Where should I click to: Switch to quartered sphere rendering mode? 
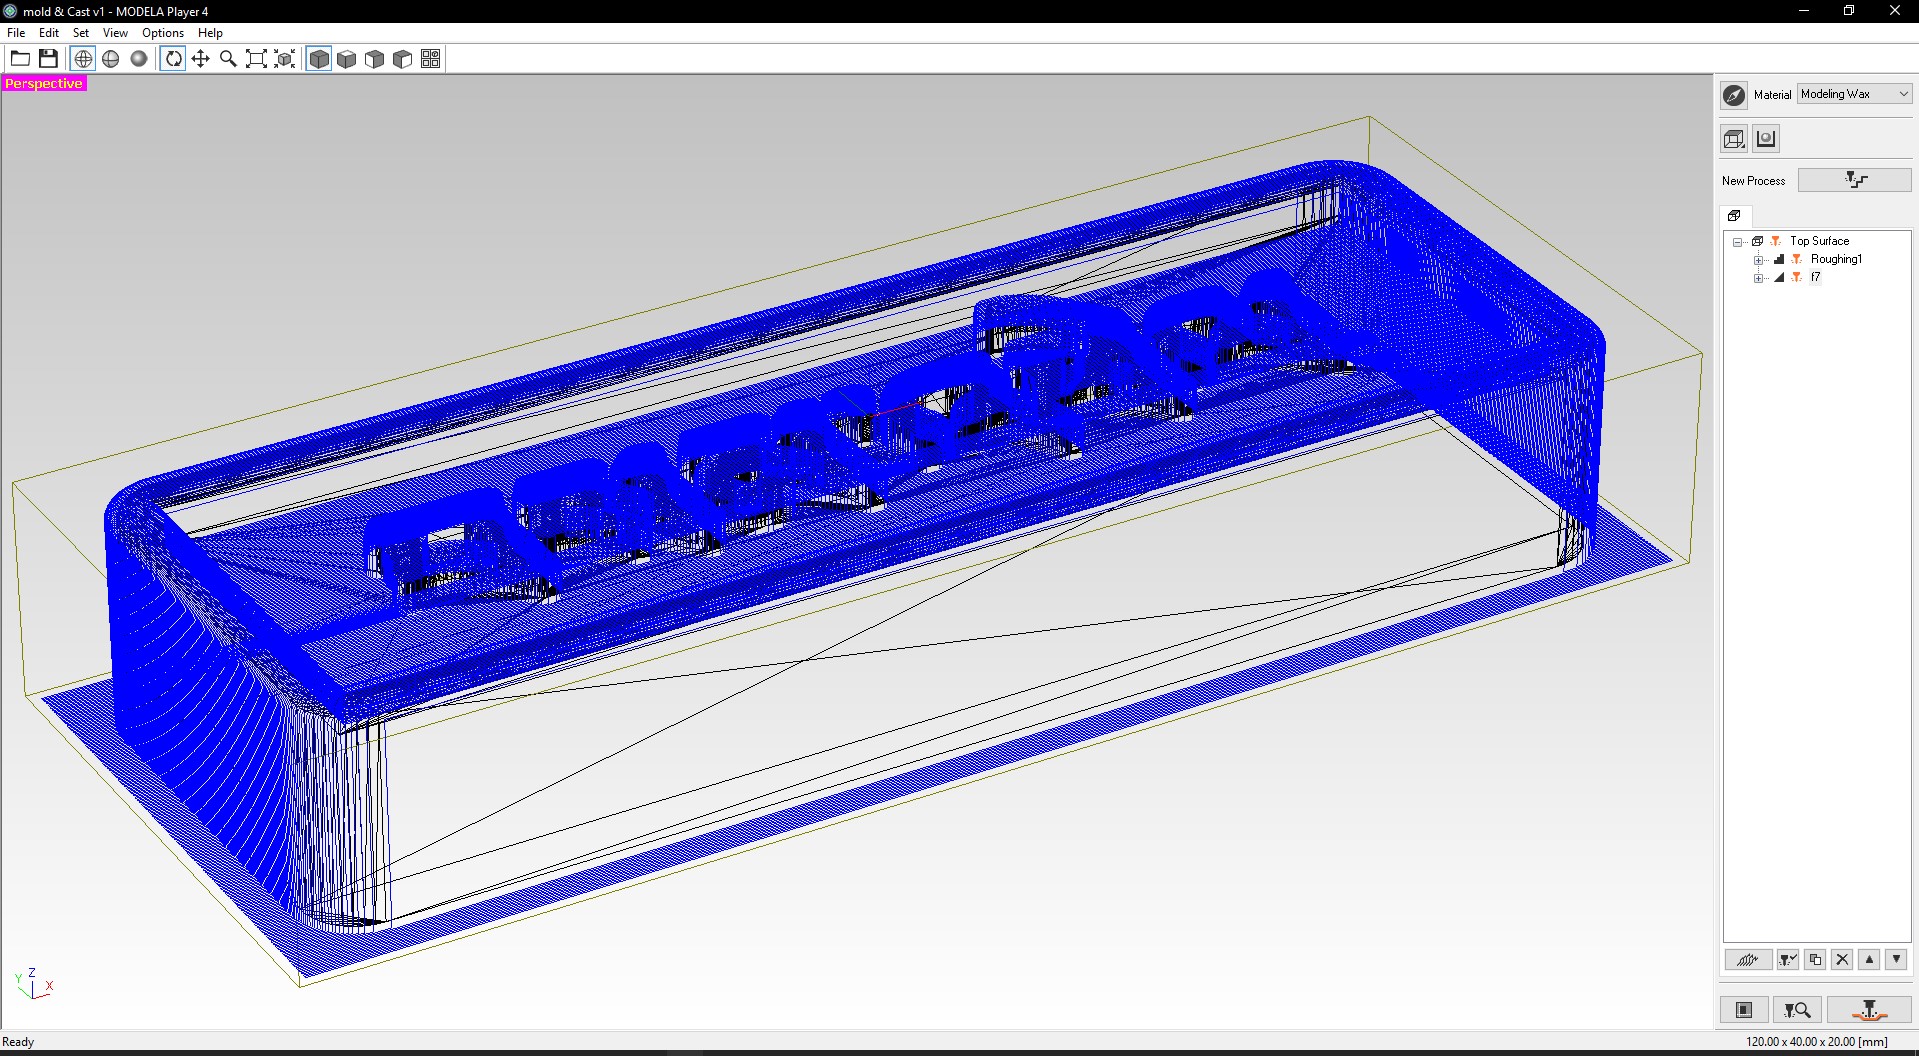click(111, 59)
